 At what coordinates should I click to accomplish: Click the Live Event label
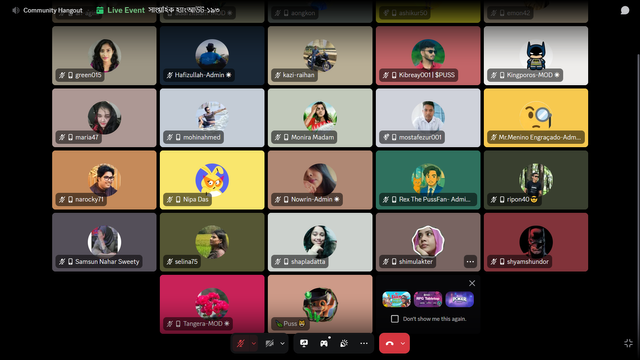click(126, 10)
